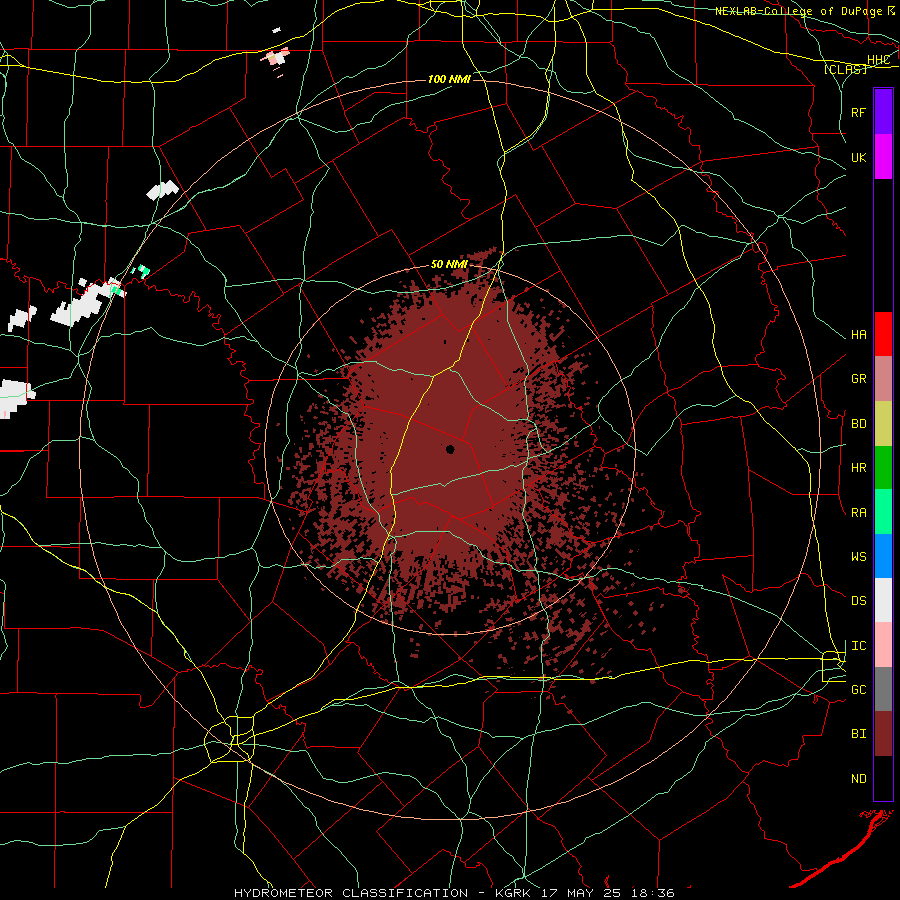The image size is (900, 900).
Task: Select the "IC" legend label
Action: pyautogui.click(x=859, y=646)
